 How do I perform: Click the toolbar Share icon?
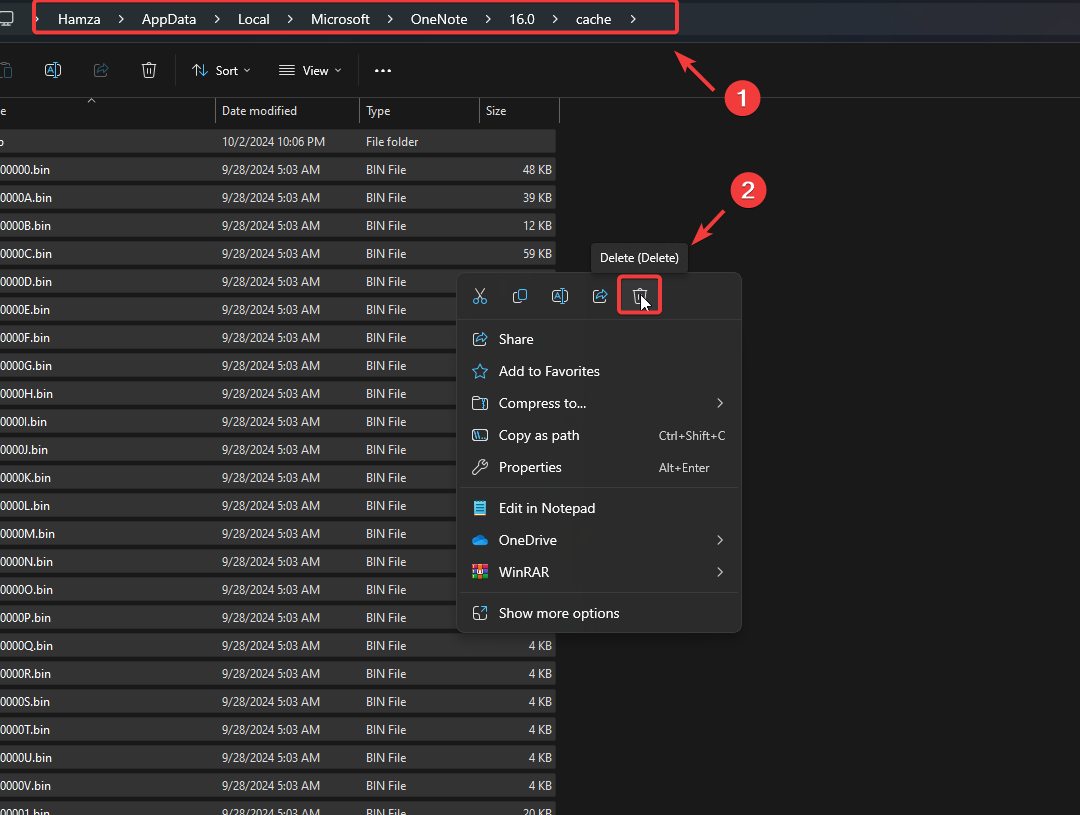(101, 70)
